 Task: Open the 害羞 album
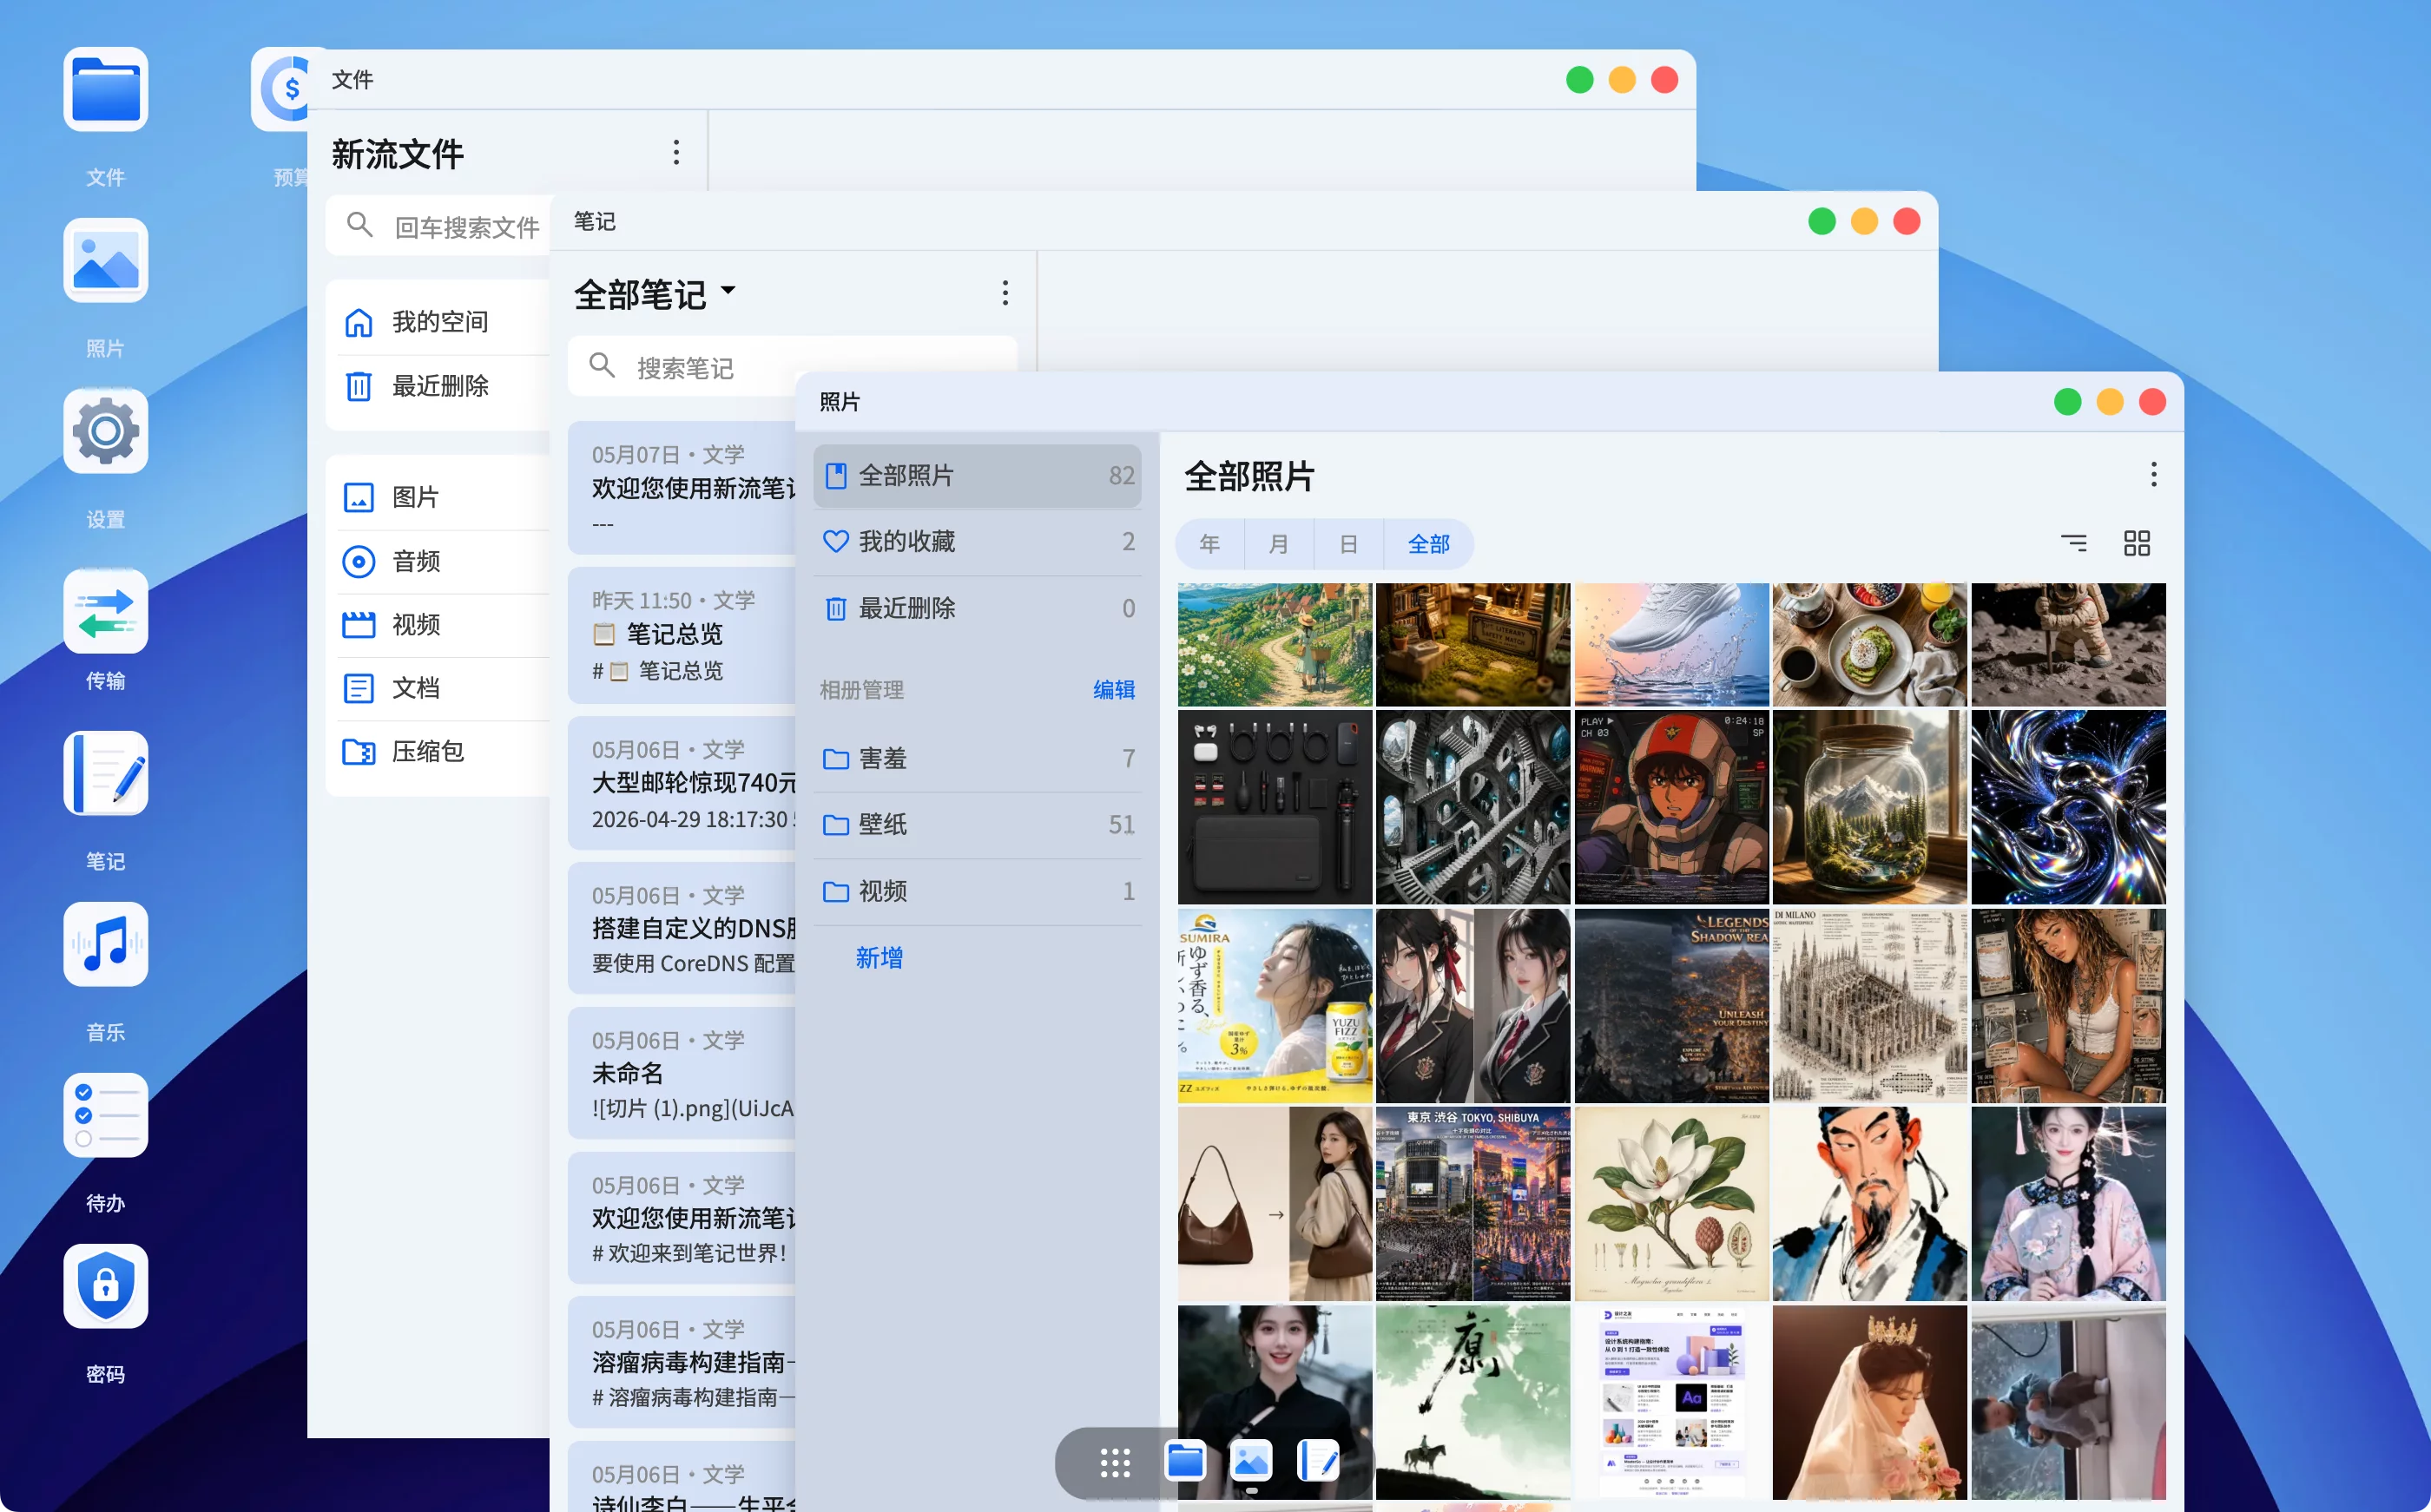977,759
